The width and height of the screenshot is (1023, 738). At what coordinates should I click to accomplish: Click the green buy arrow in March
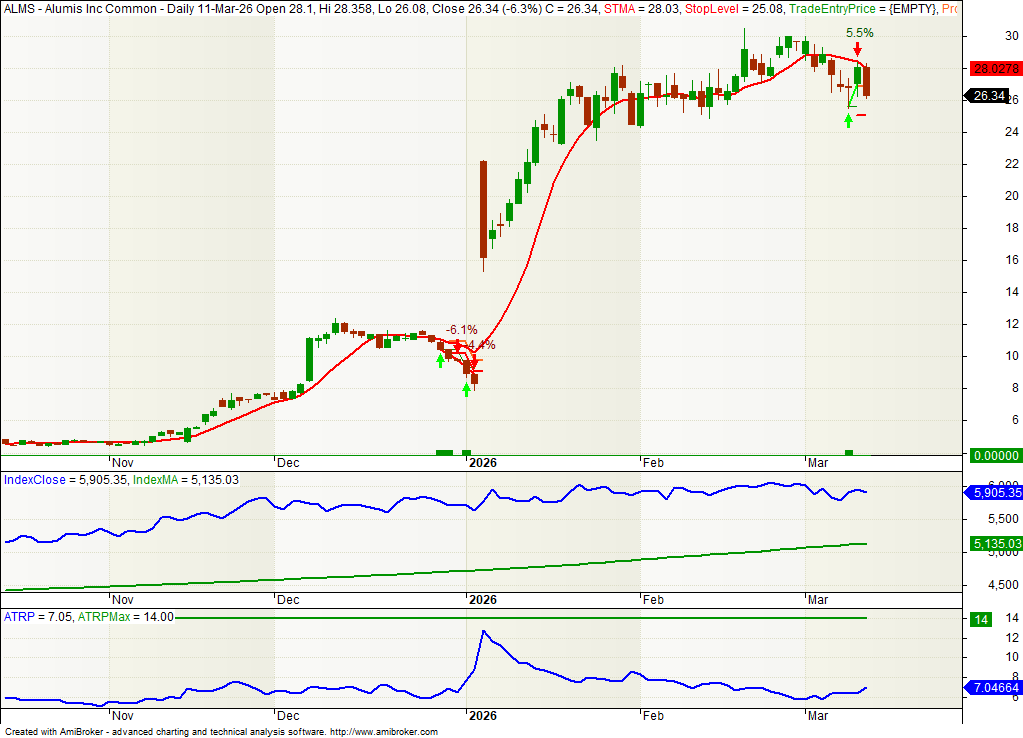pos(849,120)
